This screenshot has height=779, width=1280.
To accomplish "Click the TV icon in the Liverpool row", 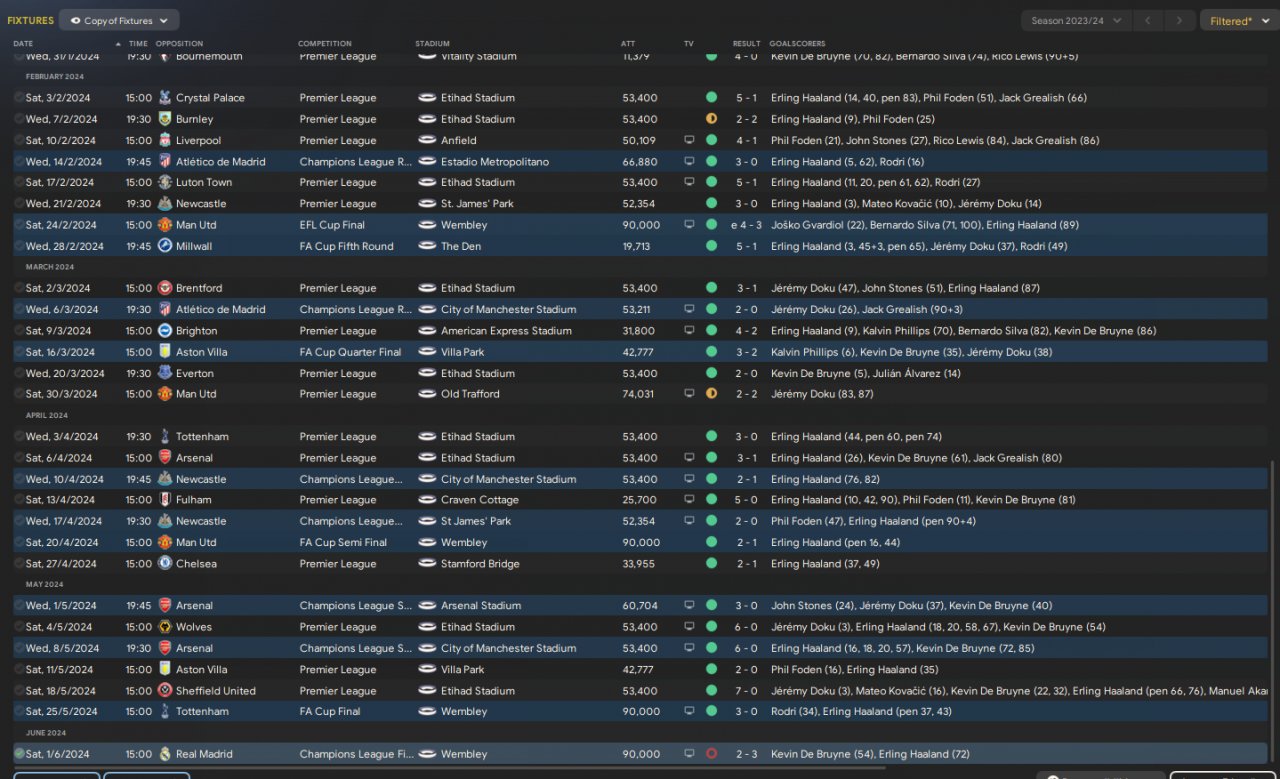I will [689, 141].
